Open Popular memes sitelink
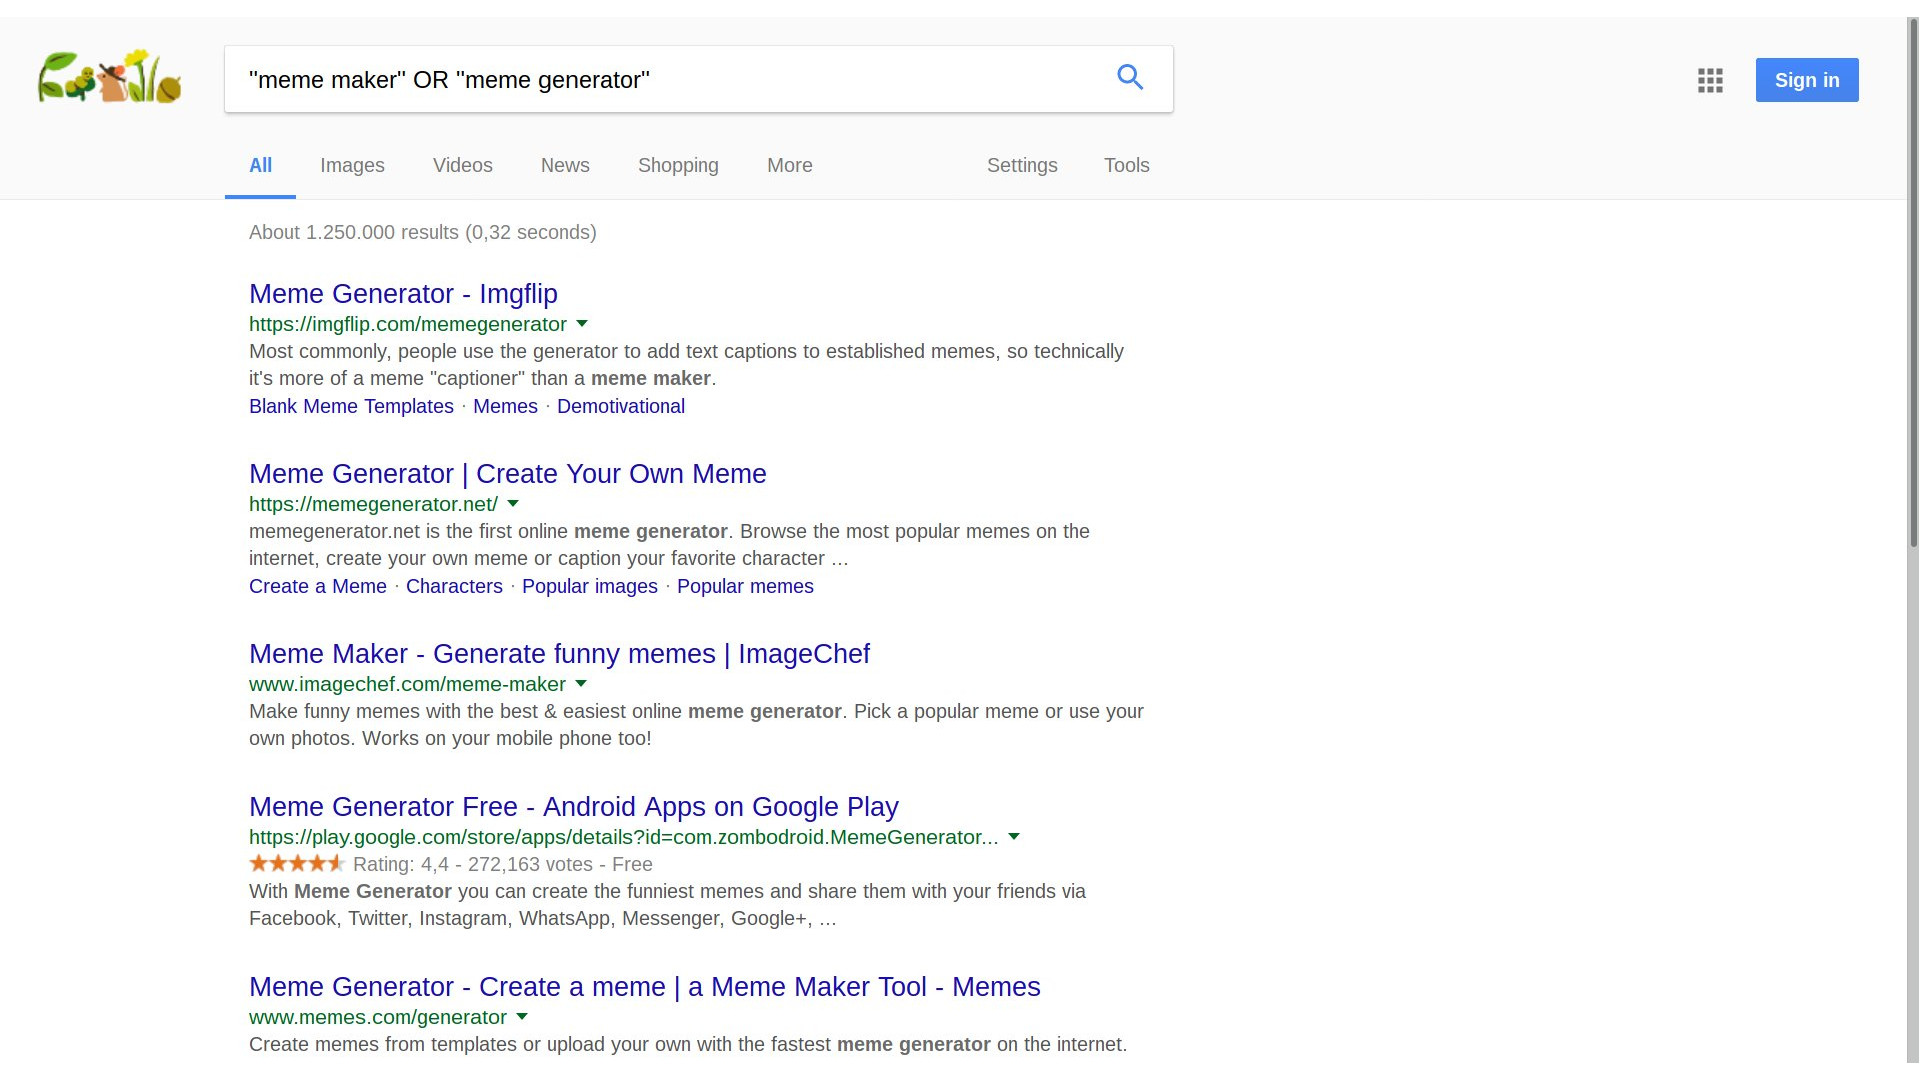The image size is (1920, 1080). click(745, 587)
